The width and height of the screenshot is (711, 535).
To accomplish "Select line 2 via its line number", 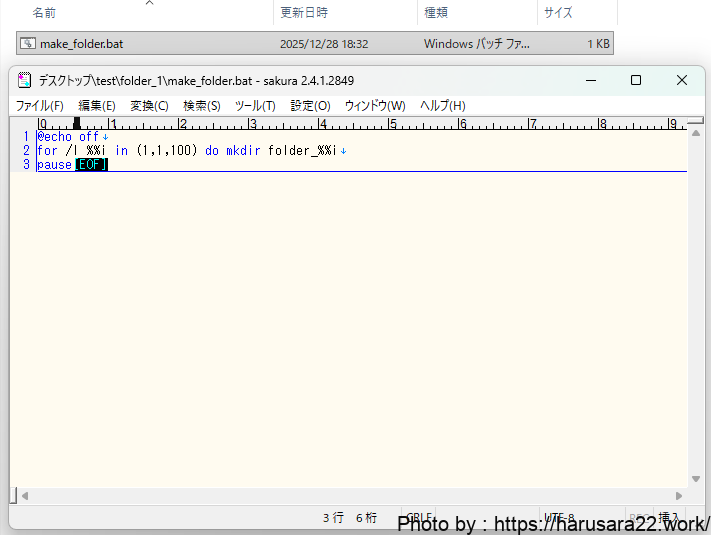I will 26,151.
